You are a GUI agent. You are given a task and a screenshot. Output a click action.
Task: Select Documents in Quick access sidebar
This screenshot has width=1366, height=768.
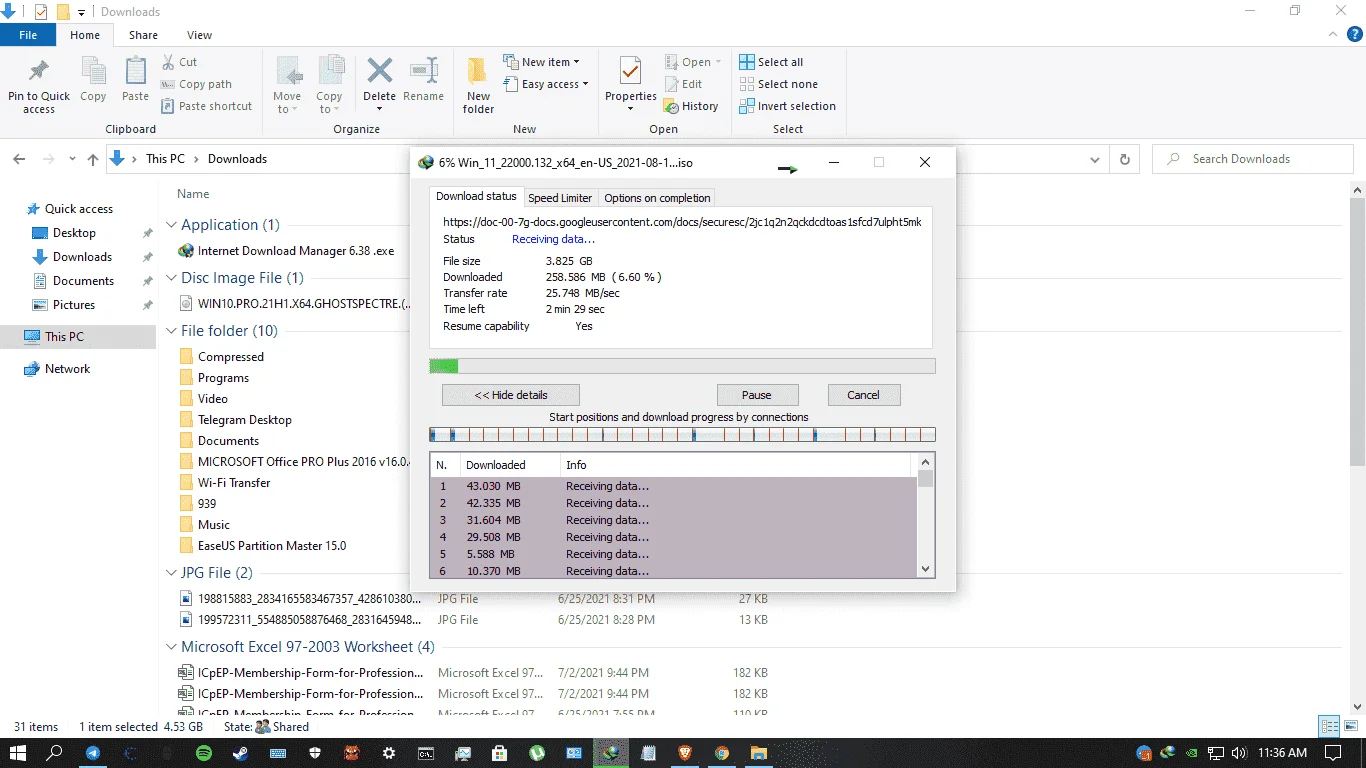point(84,281)
